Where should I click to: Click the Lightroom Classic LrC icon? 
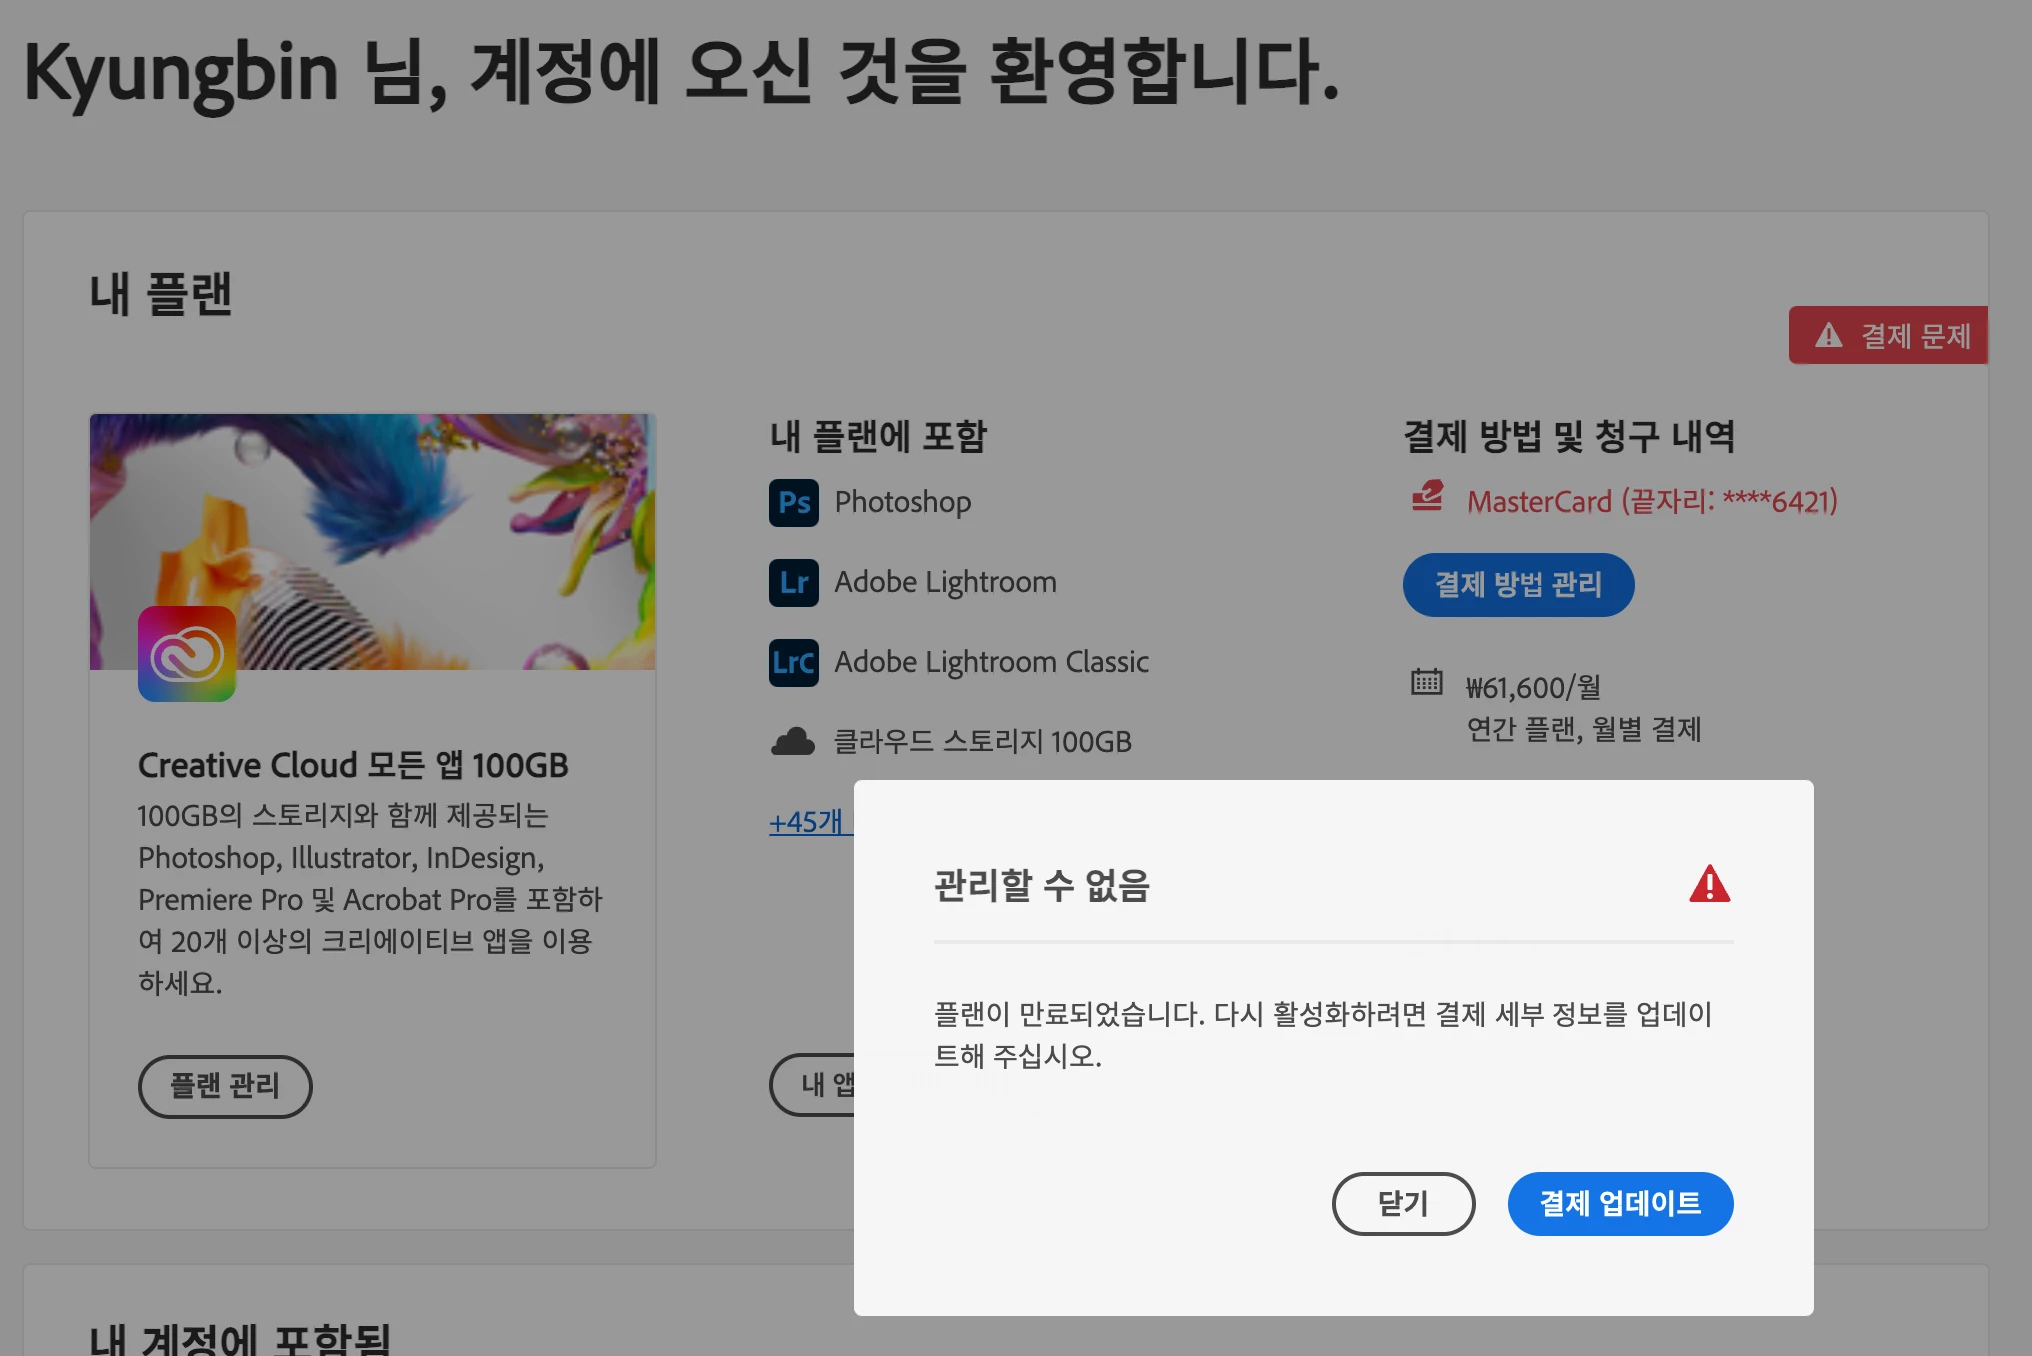click(793, 662)
